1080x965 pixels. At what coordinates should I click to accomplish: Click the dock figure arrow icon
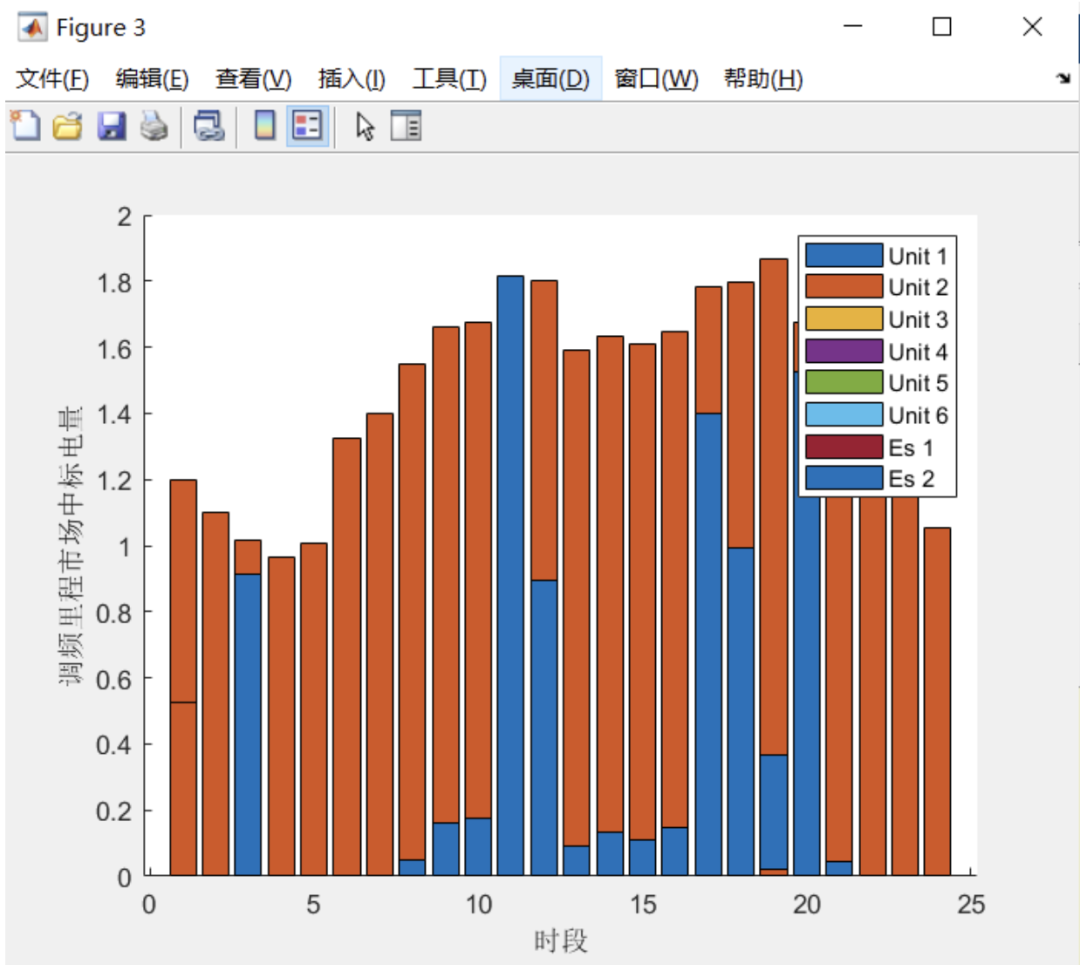pos(1063,78)
